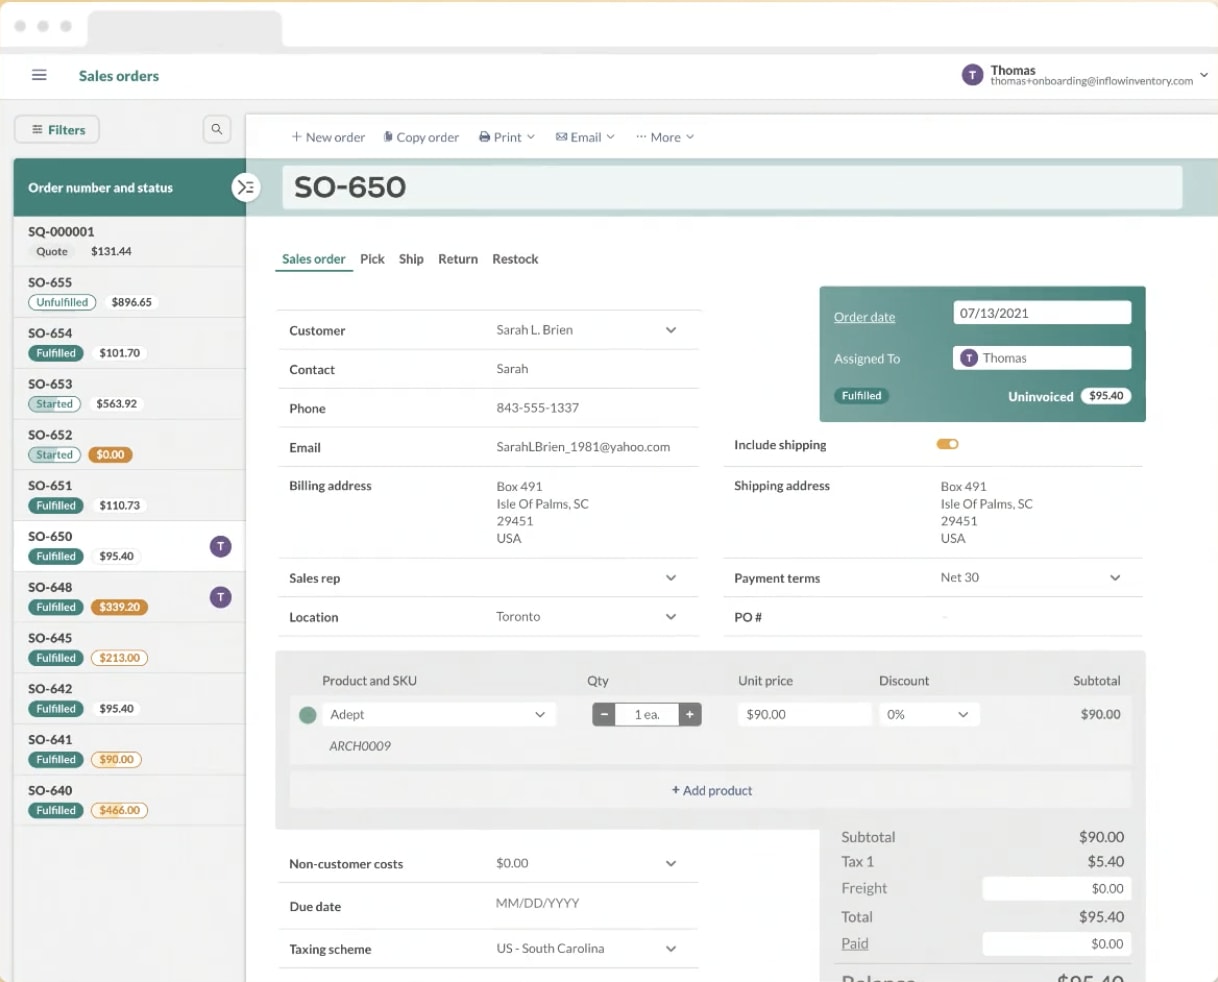Disable the Include shipping toggle

point(947,444)
